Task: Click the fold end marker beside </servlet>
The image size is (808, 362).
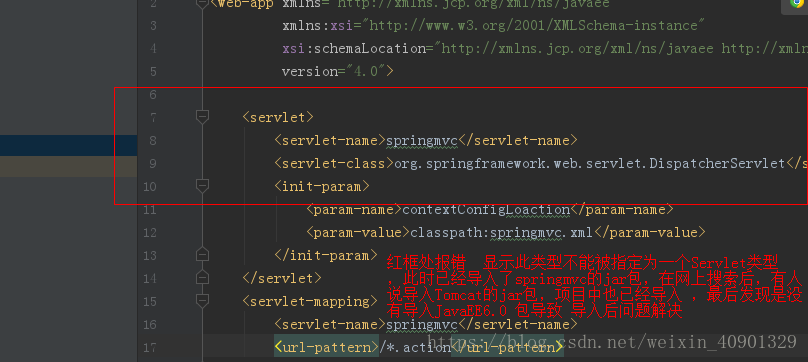Action: click(203, 278)
